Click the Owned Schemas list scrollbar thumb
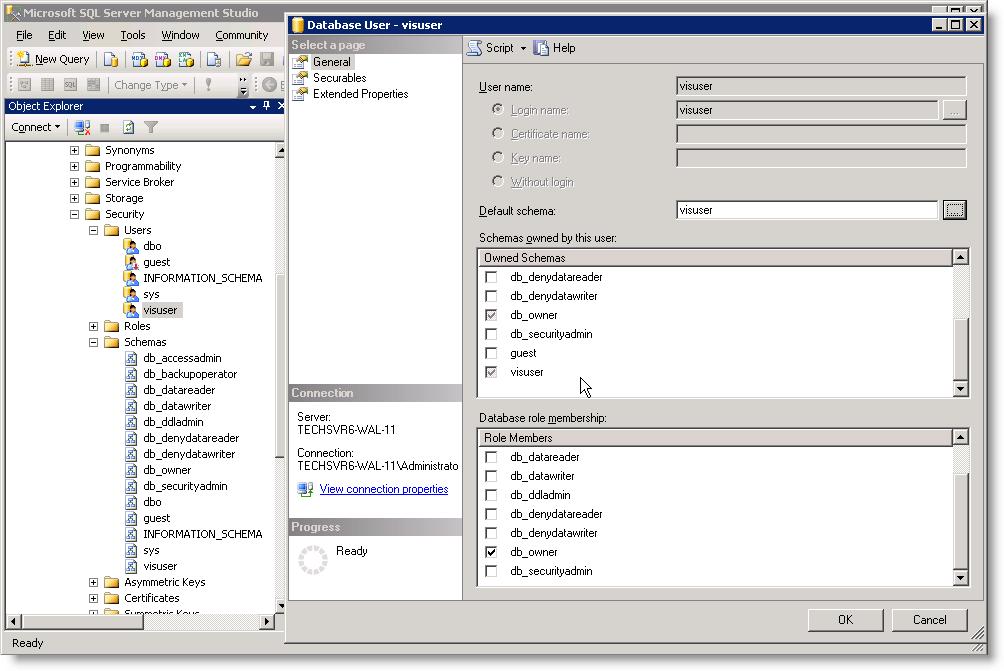The width and height of the screenshot is (1004, 671). [960, 349]
